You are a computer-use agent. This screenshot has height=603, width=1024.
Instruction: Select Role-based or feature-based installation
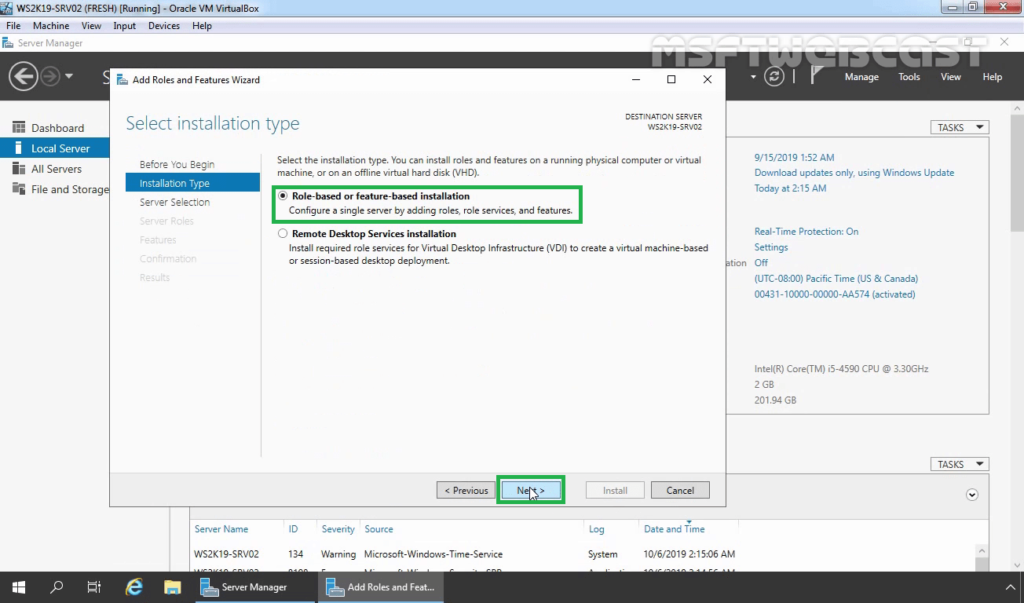click(283, 195)
